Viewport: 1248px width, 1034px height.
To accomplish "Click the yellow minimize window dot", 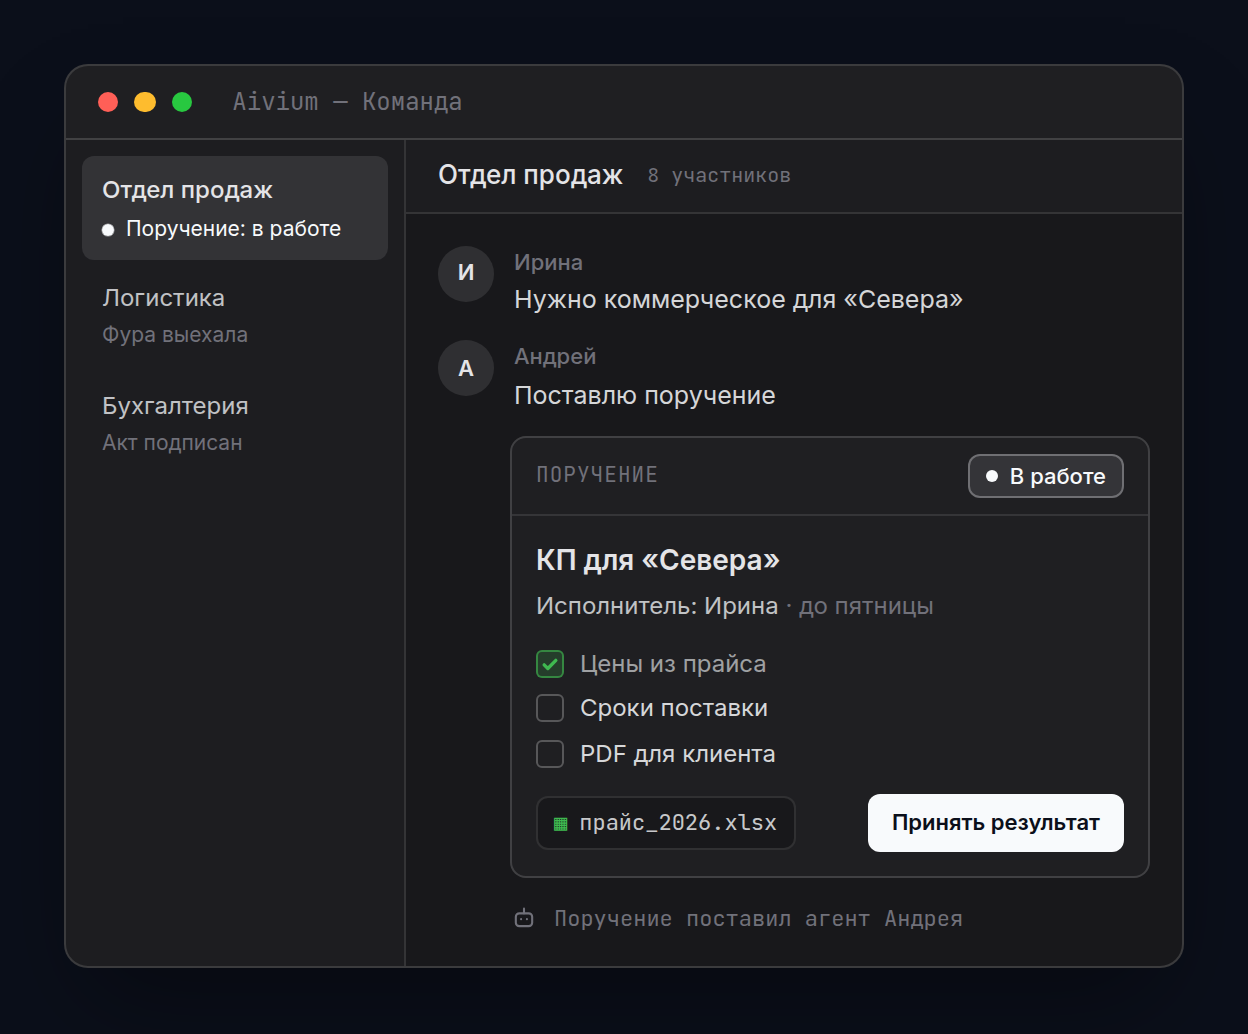I will (145, 102).
